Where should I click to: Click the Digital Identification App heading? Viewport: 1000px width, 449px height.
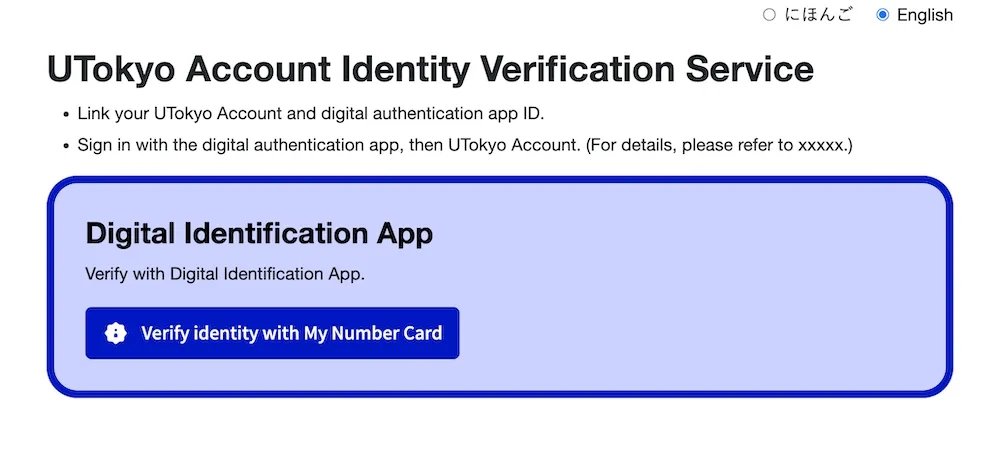click(x=259, y=233)
